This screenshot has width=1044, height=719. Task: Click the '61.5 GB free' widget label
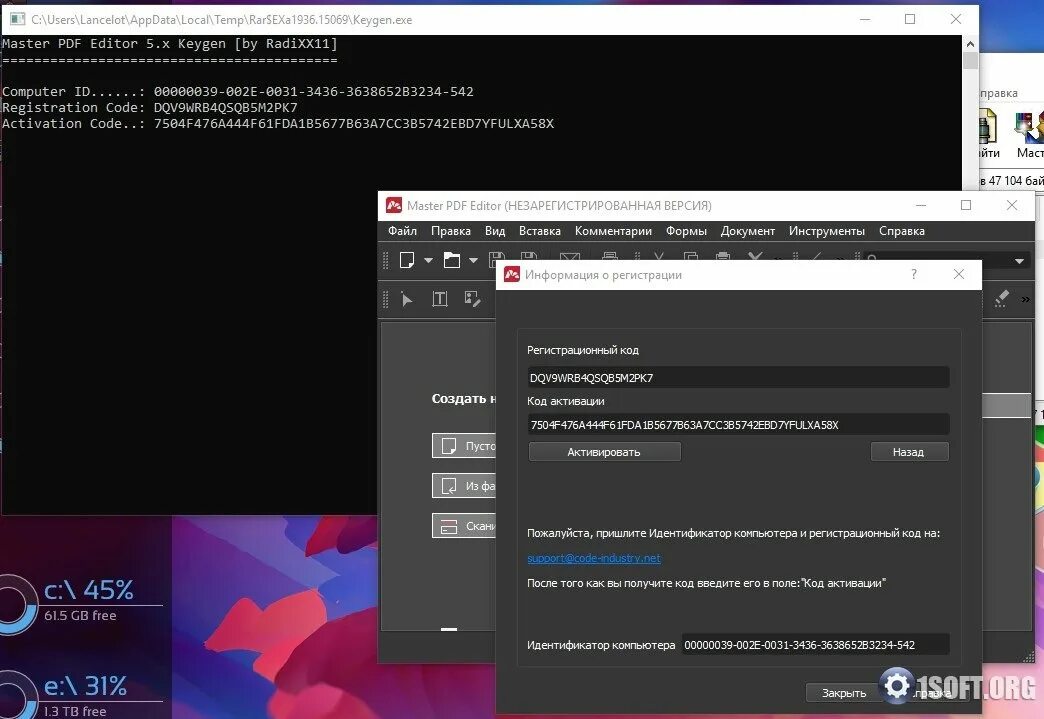[x=80, y=616]
